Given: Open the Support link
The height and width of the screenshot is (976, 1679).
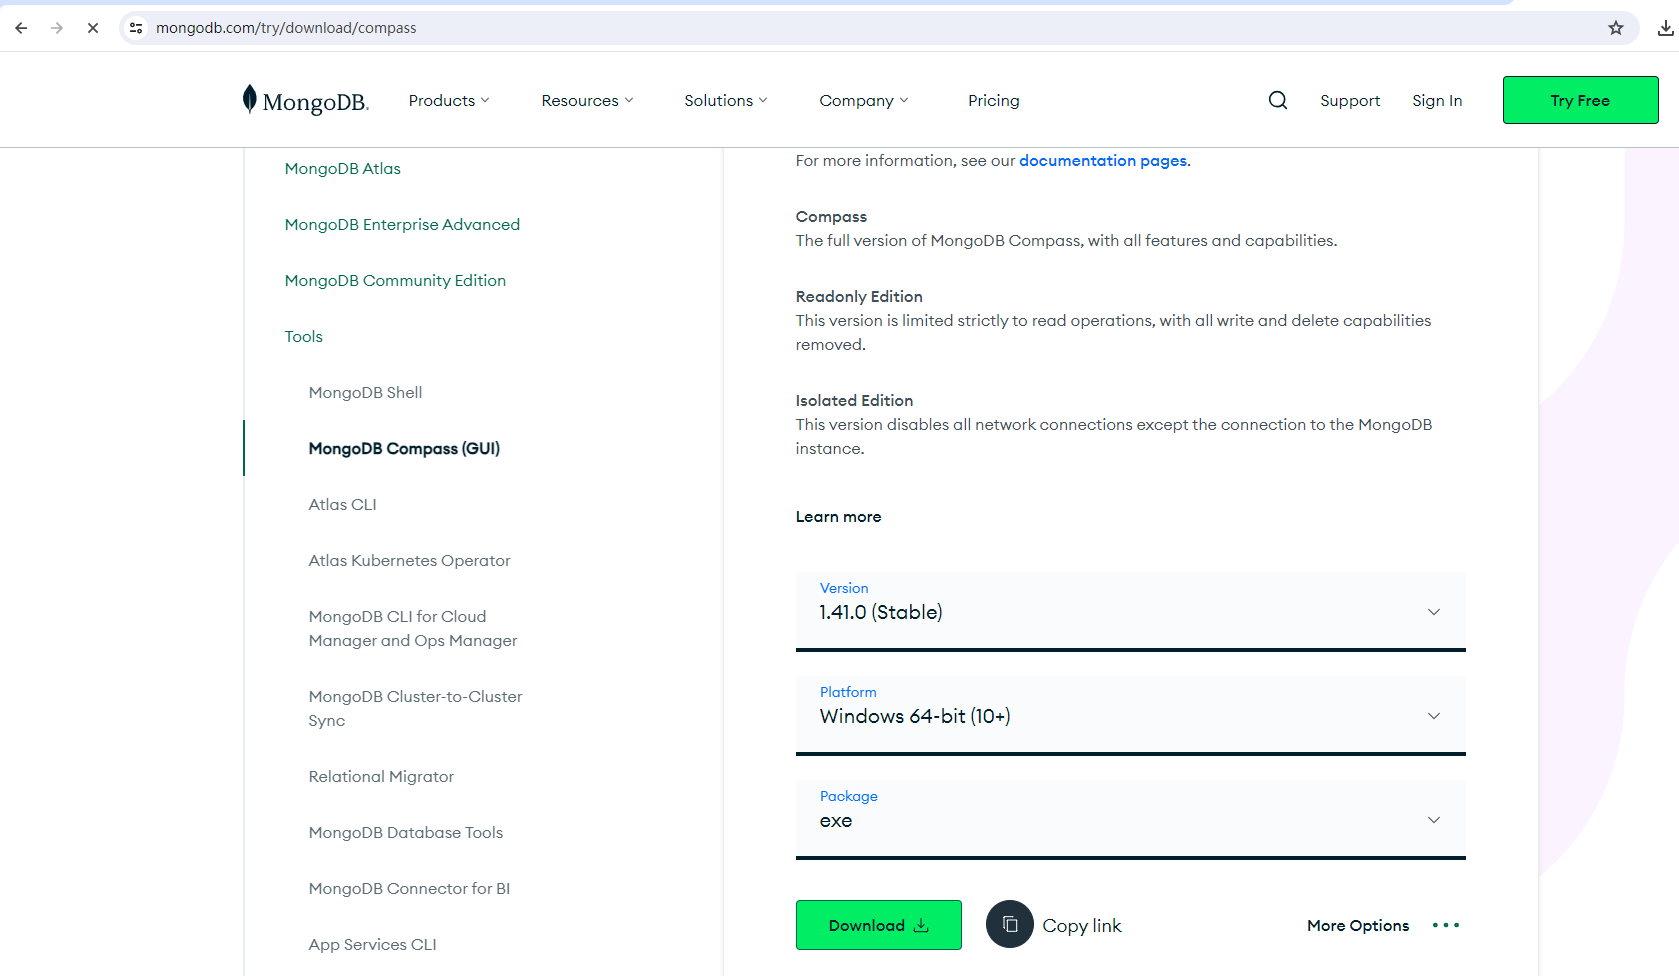Looking at the screenshot, I should [x=1350, y=100].
